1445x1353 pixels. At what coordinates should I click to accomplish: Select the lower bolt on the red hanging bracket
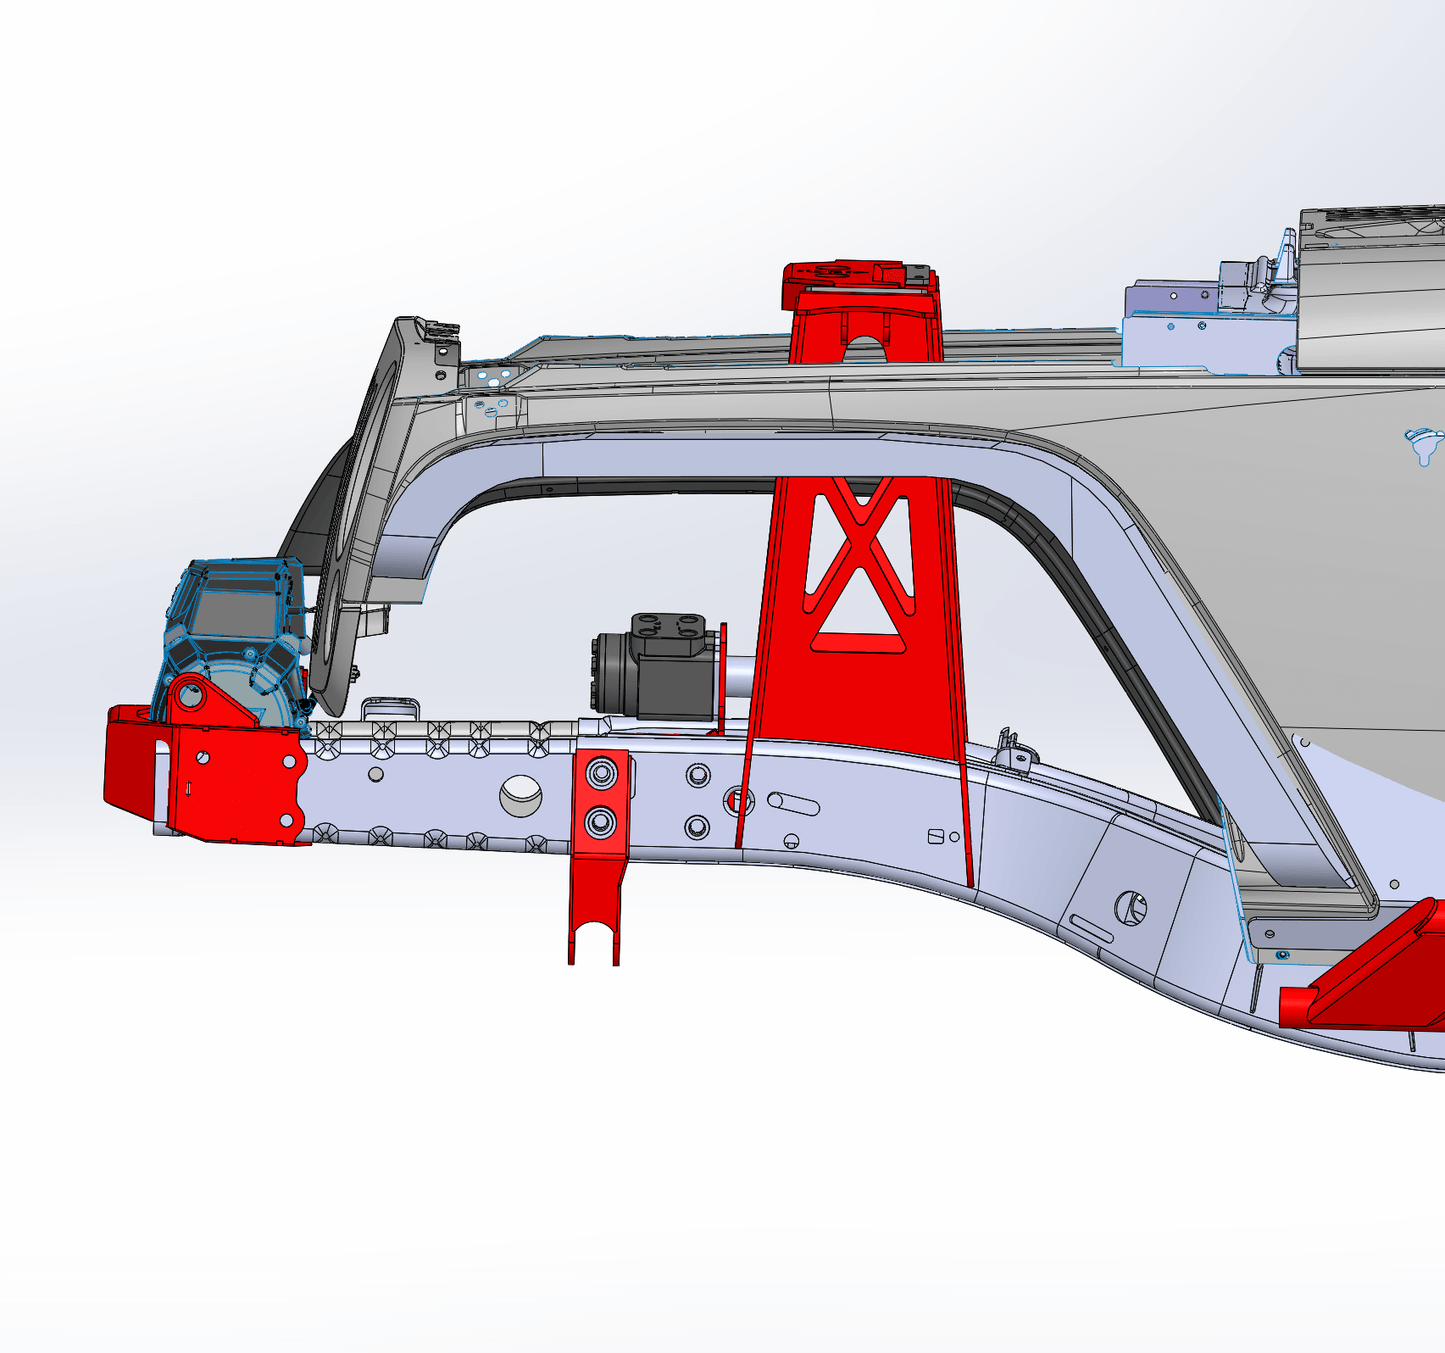click(x=602, y=822)
